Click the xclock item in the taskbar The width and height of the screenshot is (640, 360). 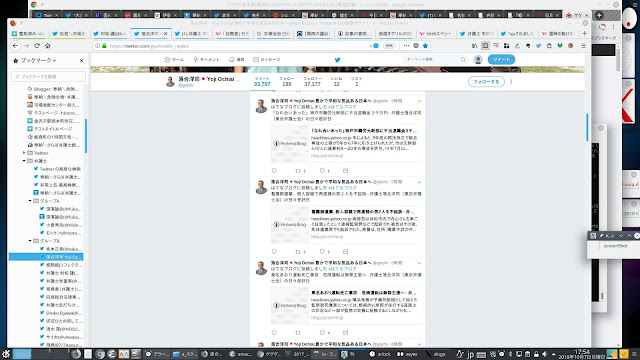380,354
